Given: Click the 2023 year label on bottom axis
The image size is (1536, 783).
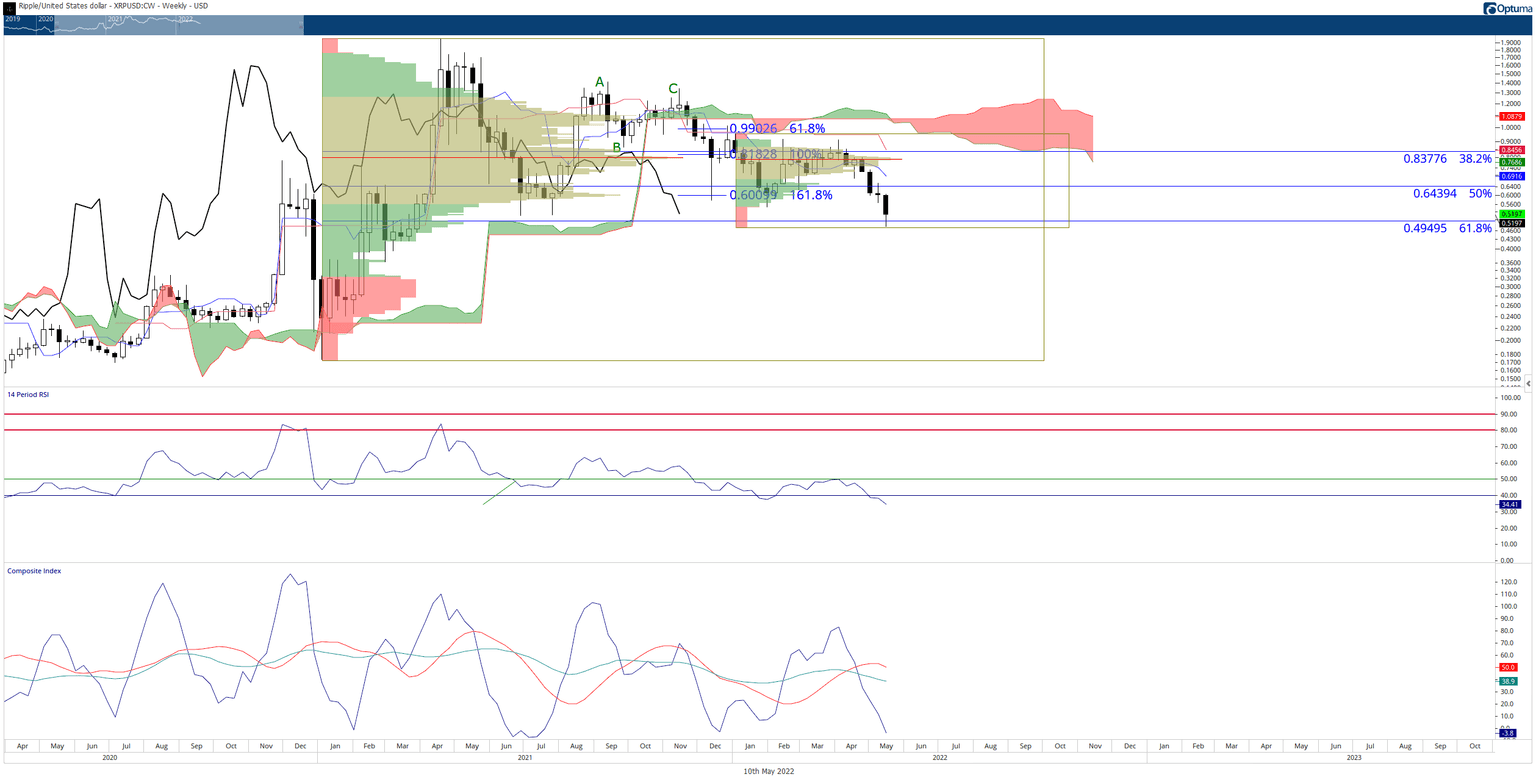Looking at the screenshot, I should [x=1354, y=758].
